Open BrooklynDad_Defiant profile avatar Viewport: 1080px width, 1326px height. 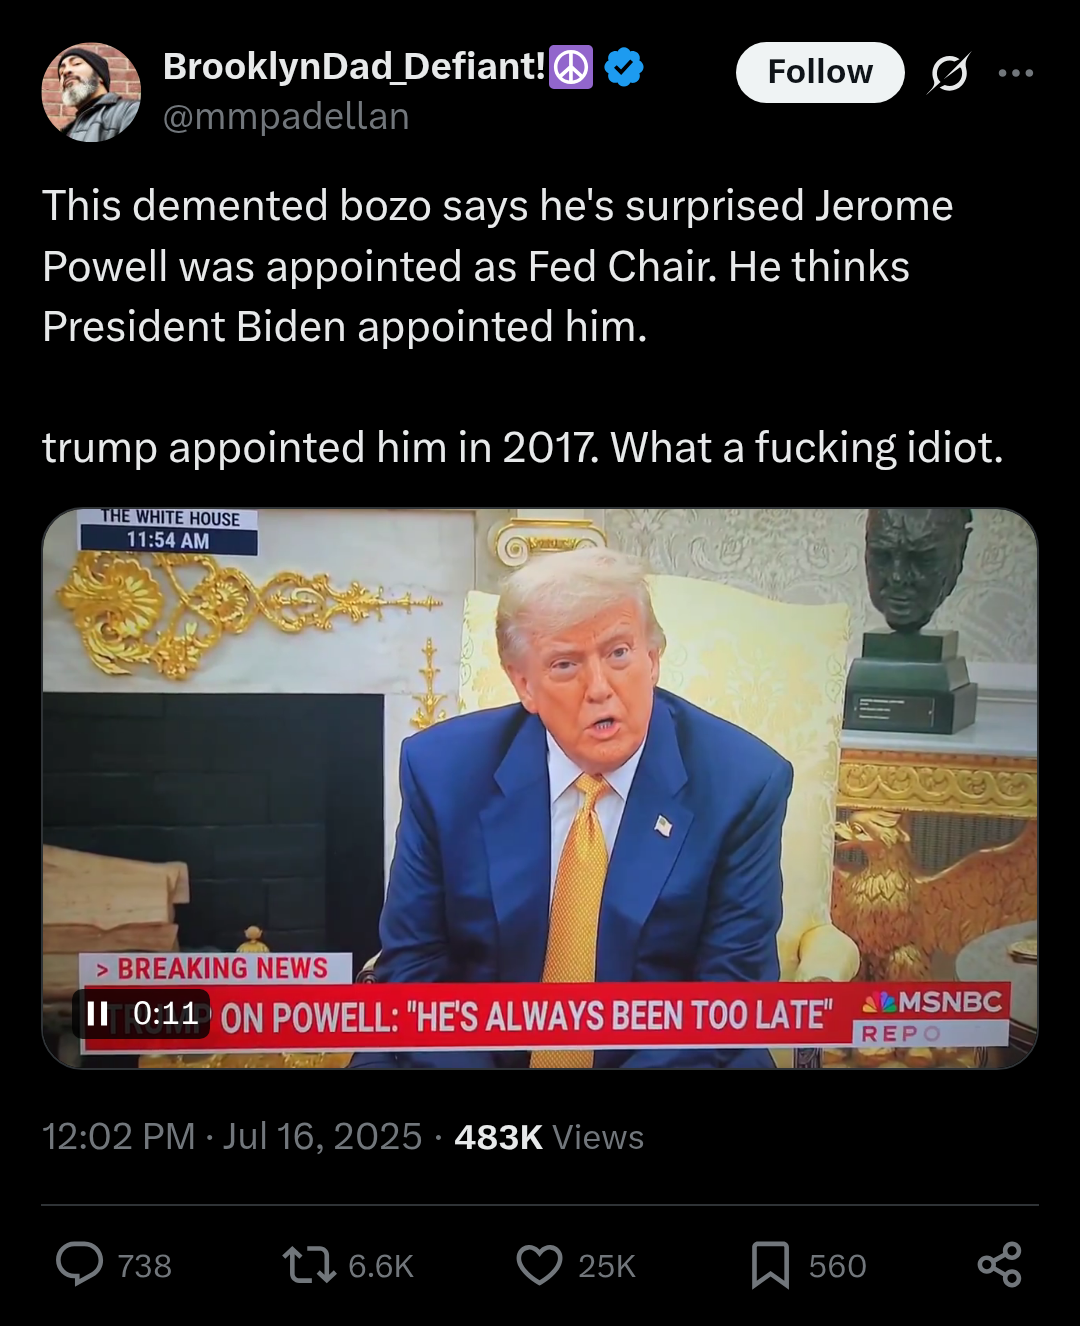(x=91, y=92)
